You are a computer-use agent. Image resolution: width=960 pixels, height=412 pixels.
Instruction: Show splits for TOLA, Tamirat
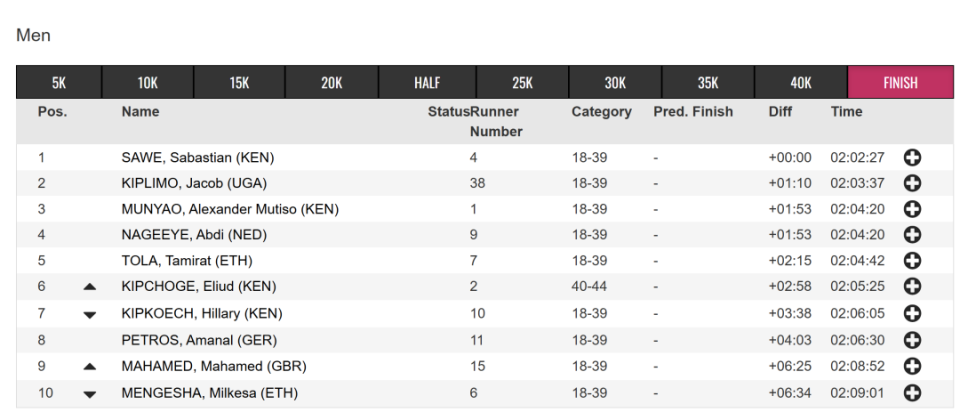912,261
